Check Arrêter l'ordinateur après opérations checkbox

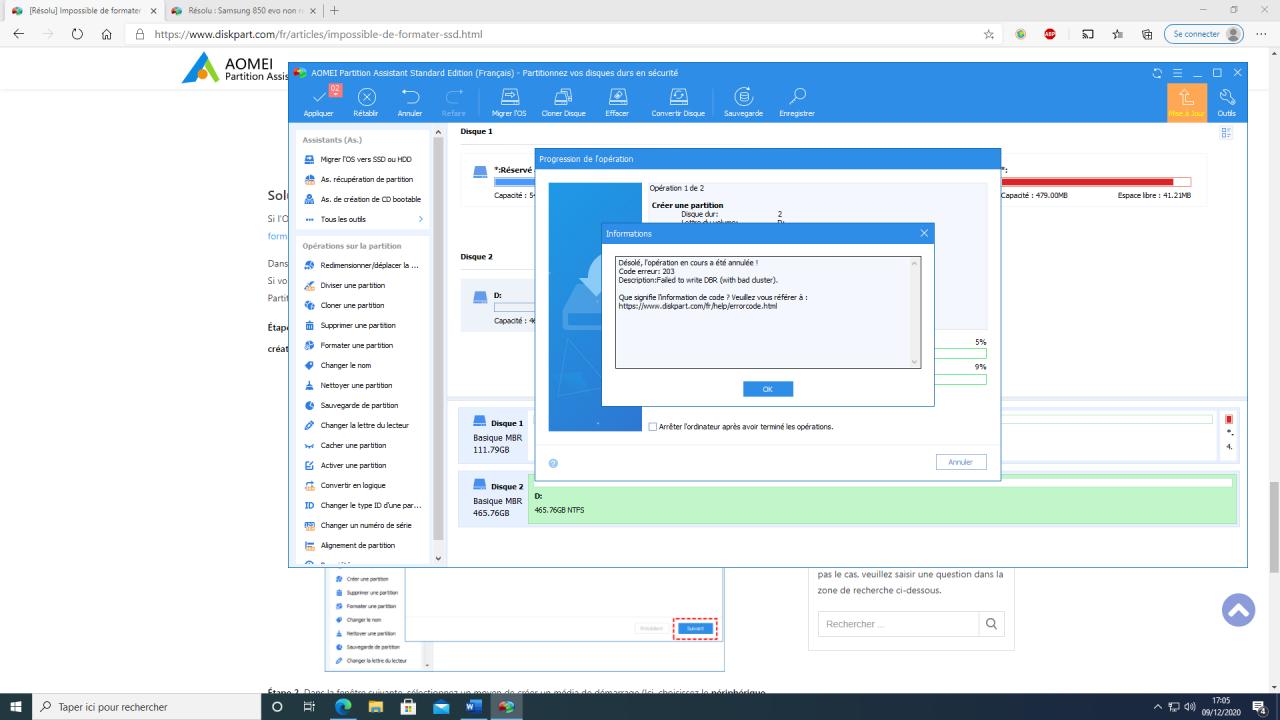[653, 427]
